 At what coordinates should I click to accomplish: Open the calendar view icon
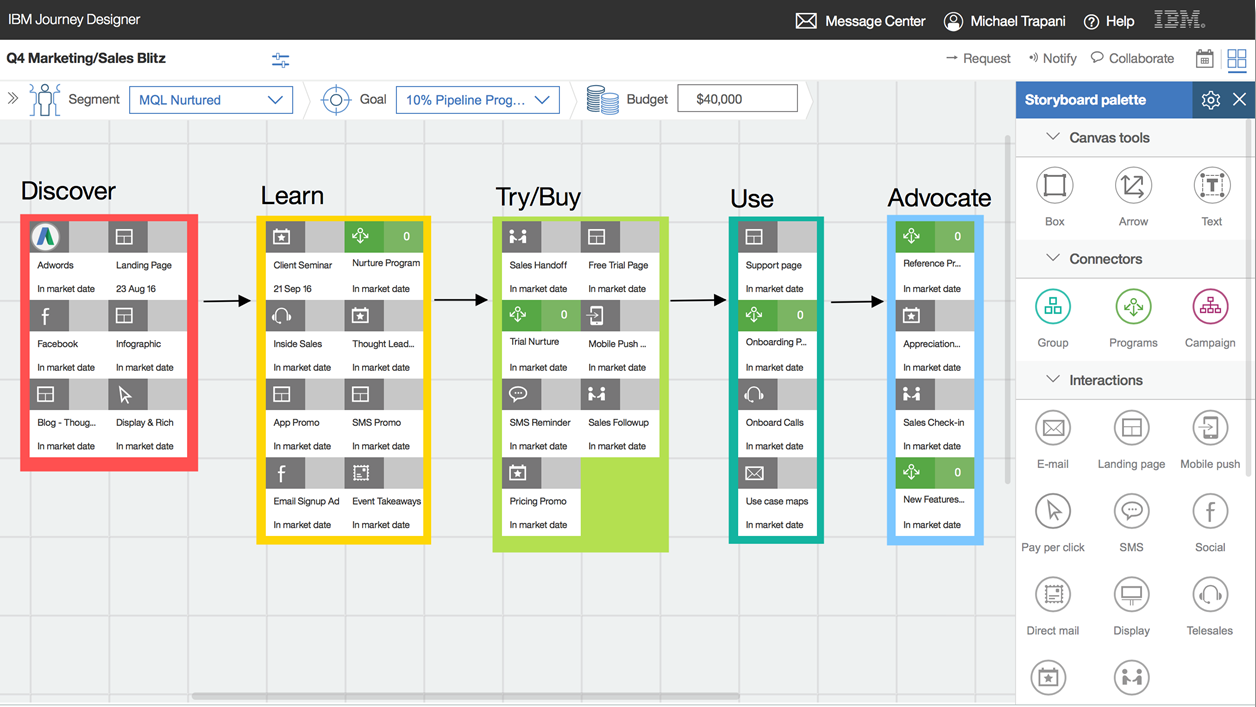tap(1204, 58)
